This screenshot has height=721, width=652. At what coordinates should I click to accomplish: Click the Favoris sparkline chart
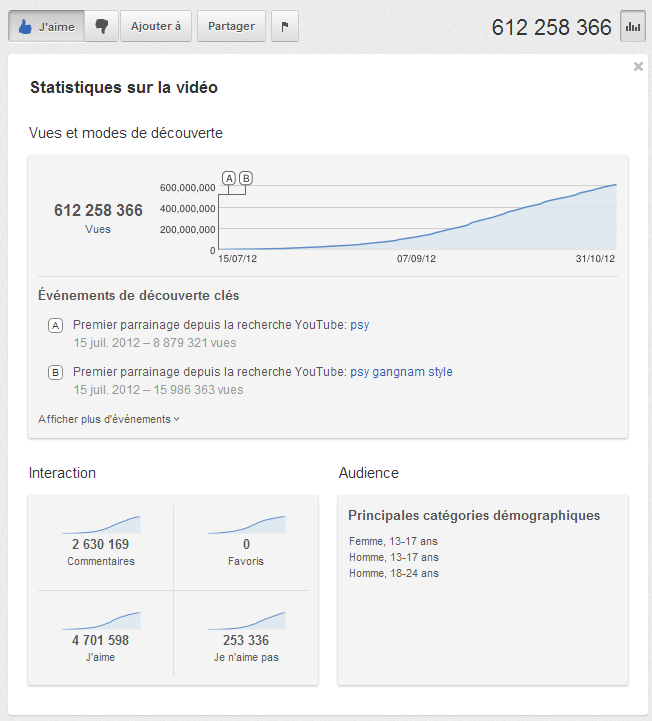click(x=246, y=525)
